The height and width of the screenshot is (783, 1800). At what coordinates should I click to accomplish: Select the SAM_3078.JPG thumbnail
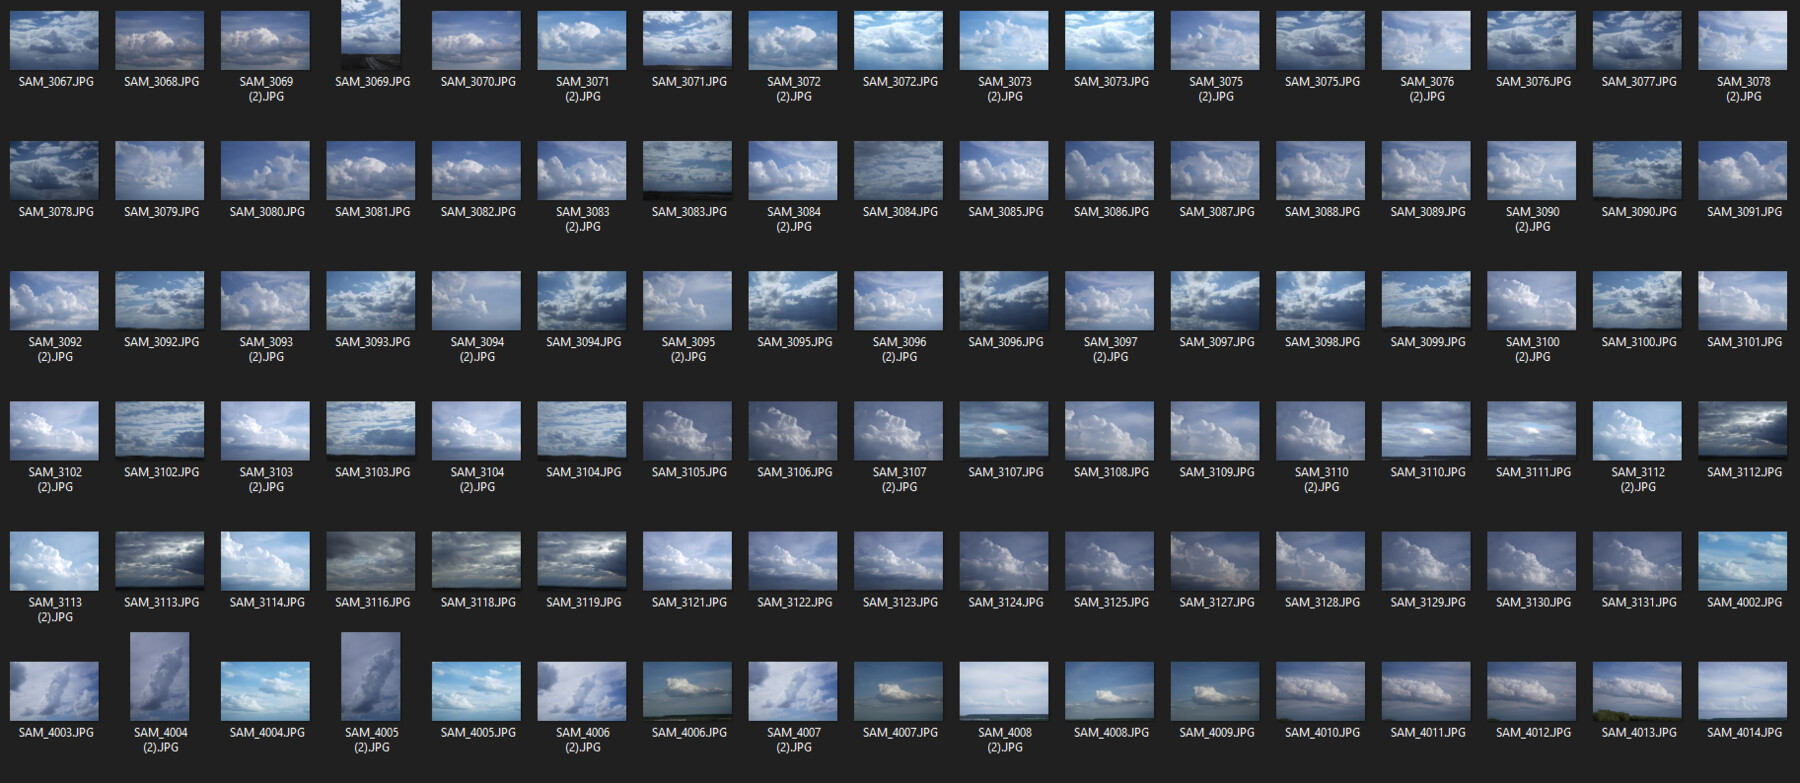point(55,170)
